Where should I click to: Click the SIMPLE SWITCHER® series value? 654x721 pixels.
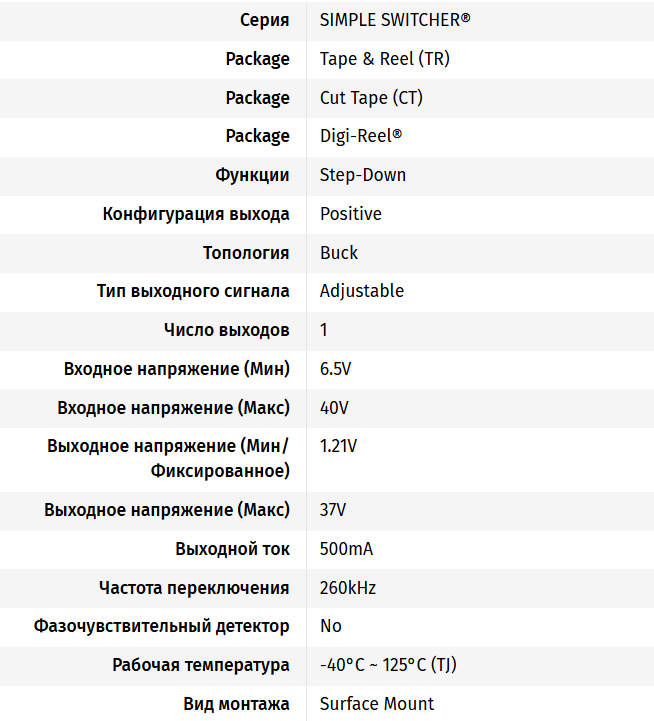pos(395,20)
